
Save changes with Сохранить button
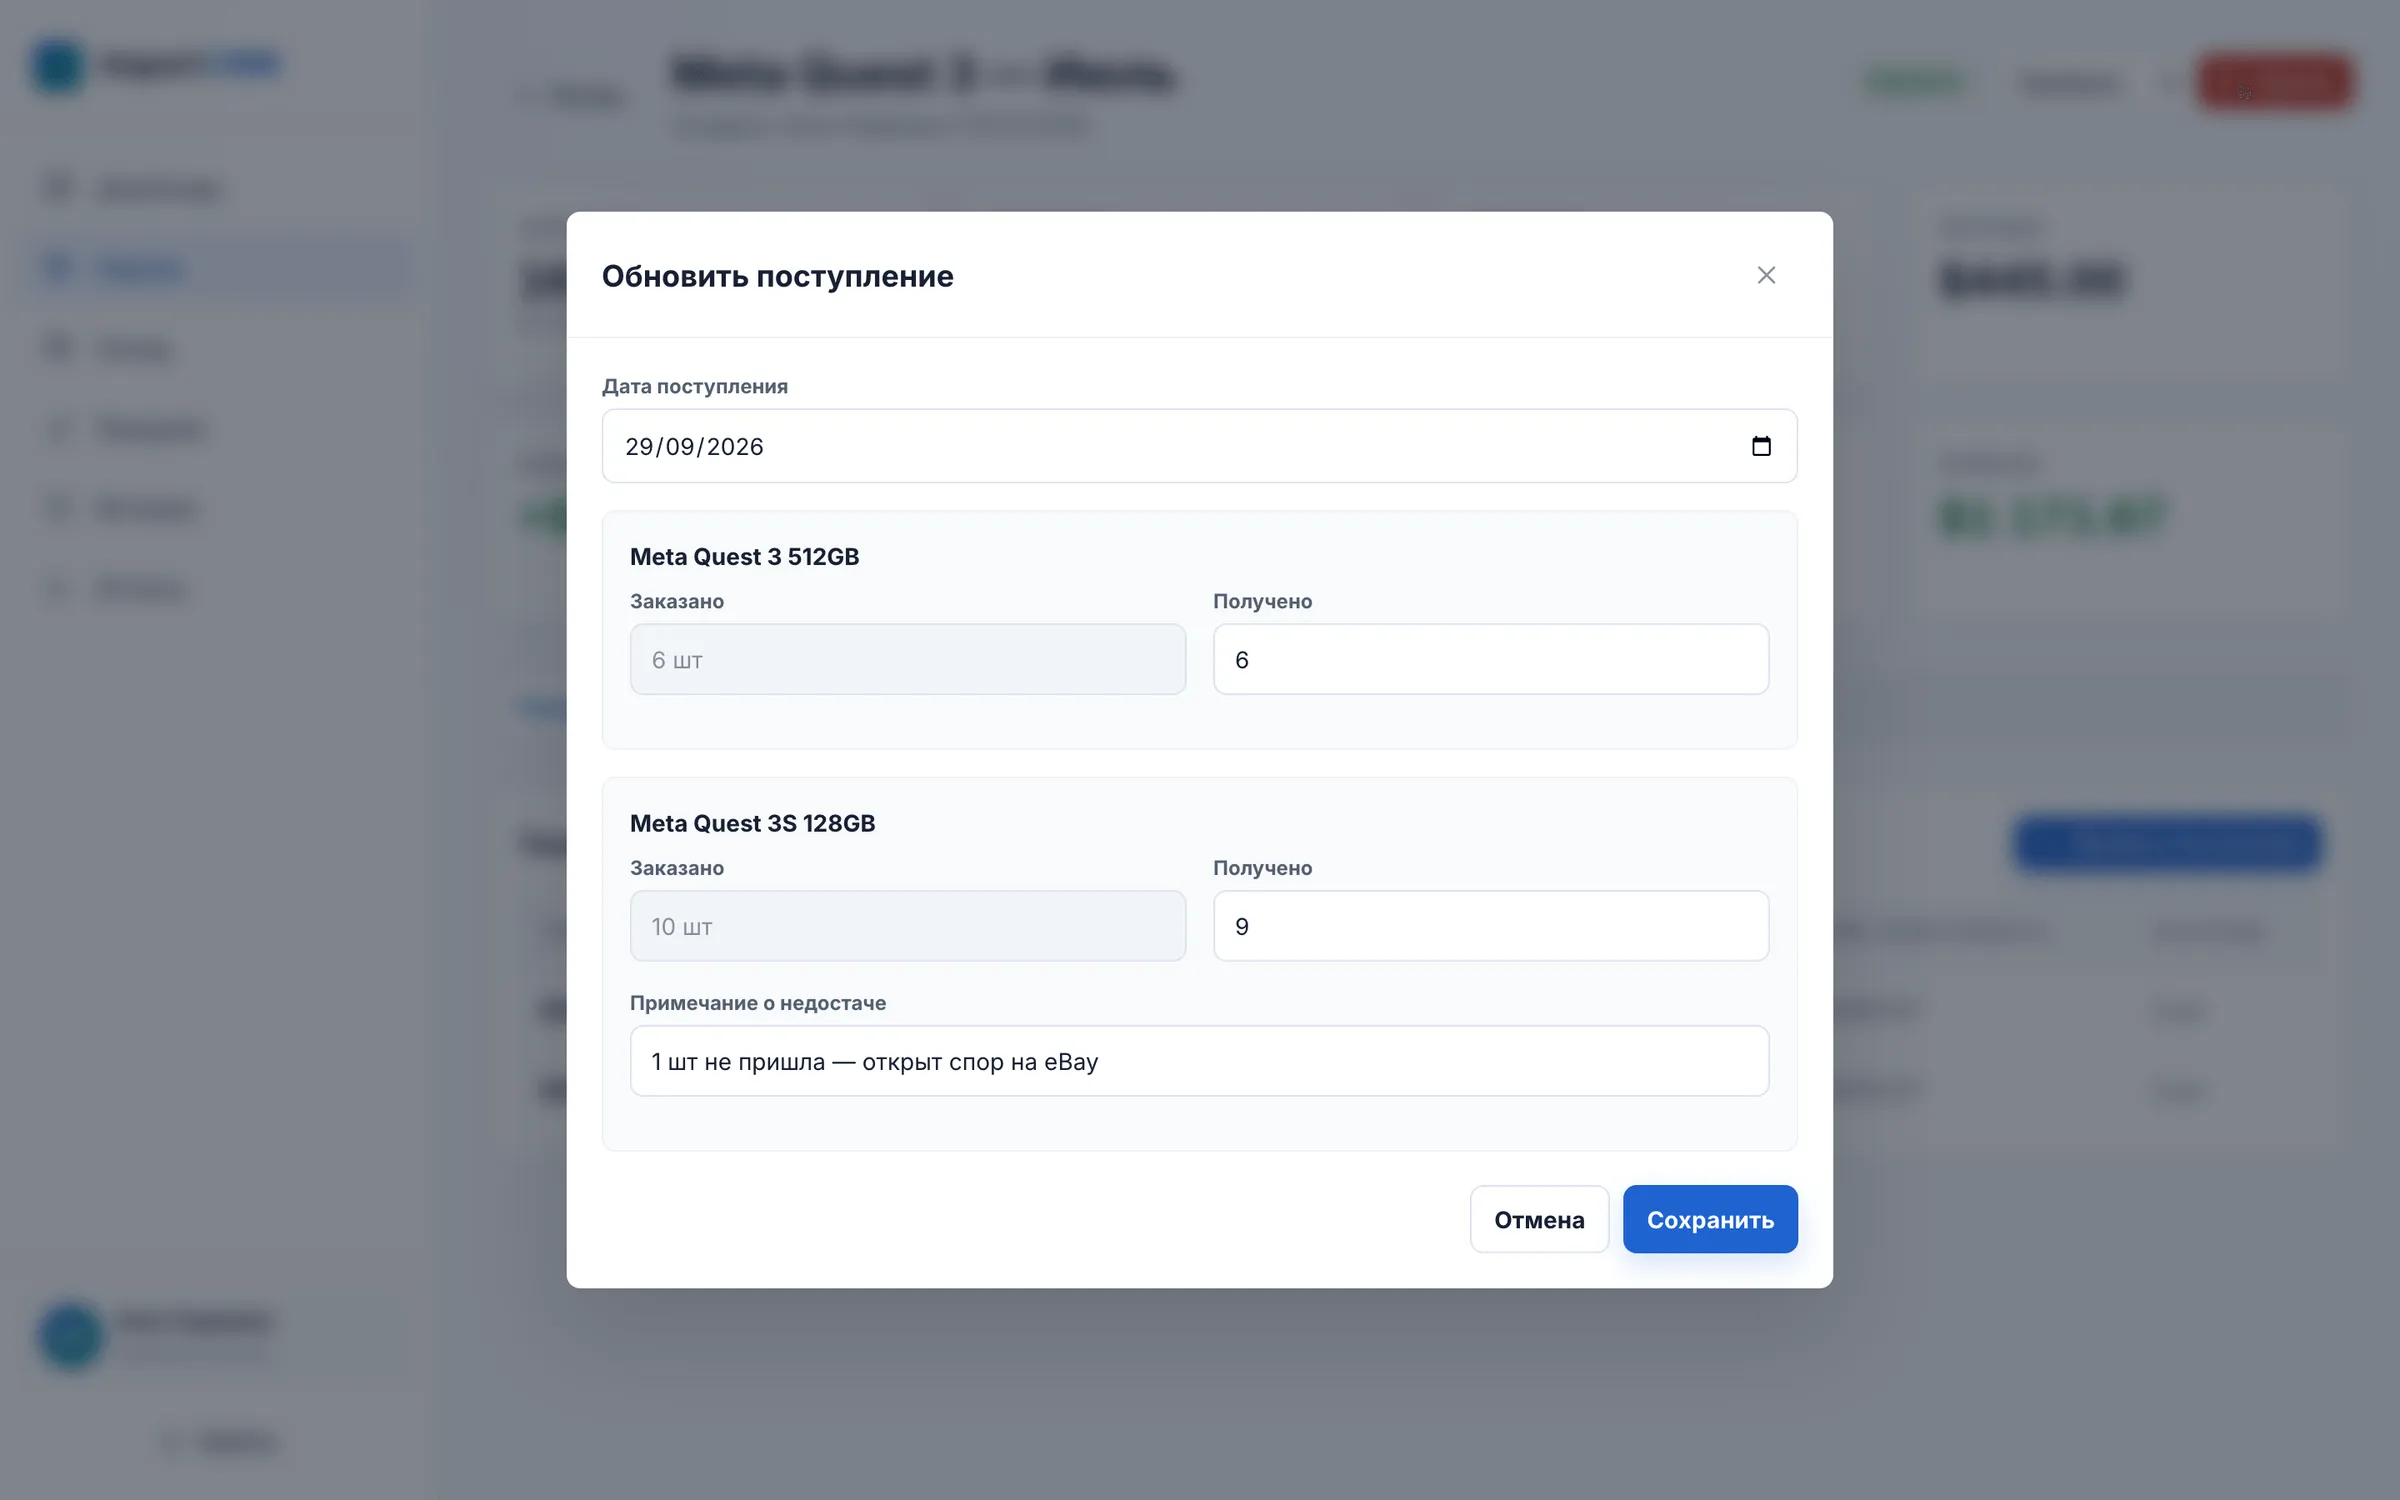(x=1710, y=1219)
